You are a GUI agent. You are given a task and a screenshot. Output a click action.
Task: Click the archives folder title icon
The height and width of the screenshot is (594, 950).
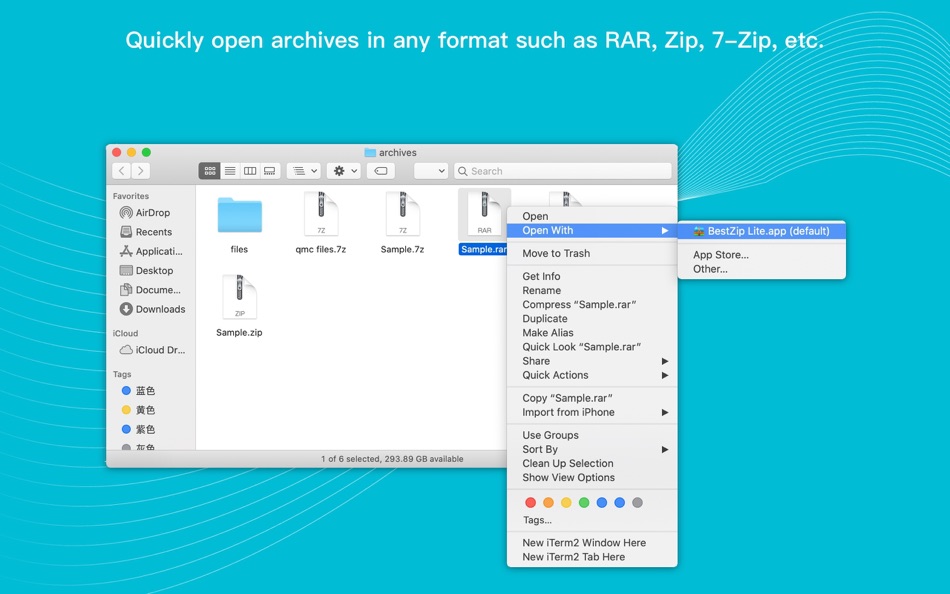pos(370,153)
